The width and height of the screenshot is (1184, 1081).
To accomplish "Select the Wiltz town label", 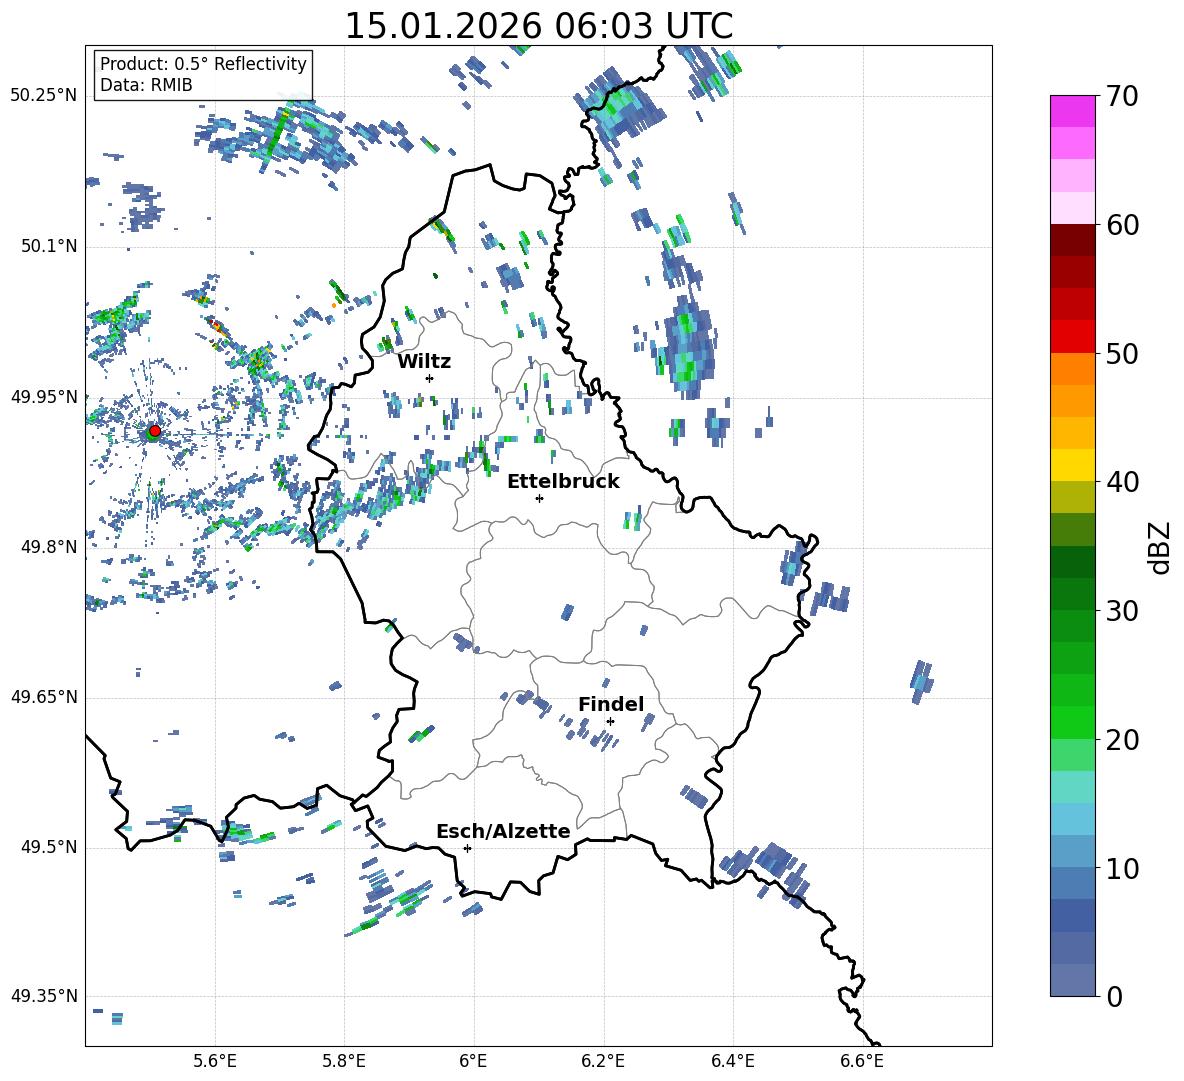I will (424, 361).
